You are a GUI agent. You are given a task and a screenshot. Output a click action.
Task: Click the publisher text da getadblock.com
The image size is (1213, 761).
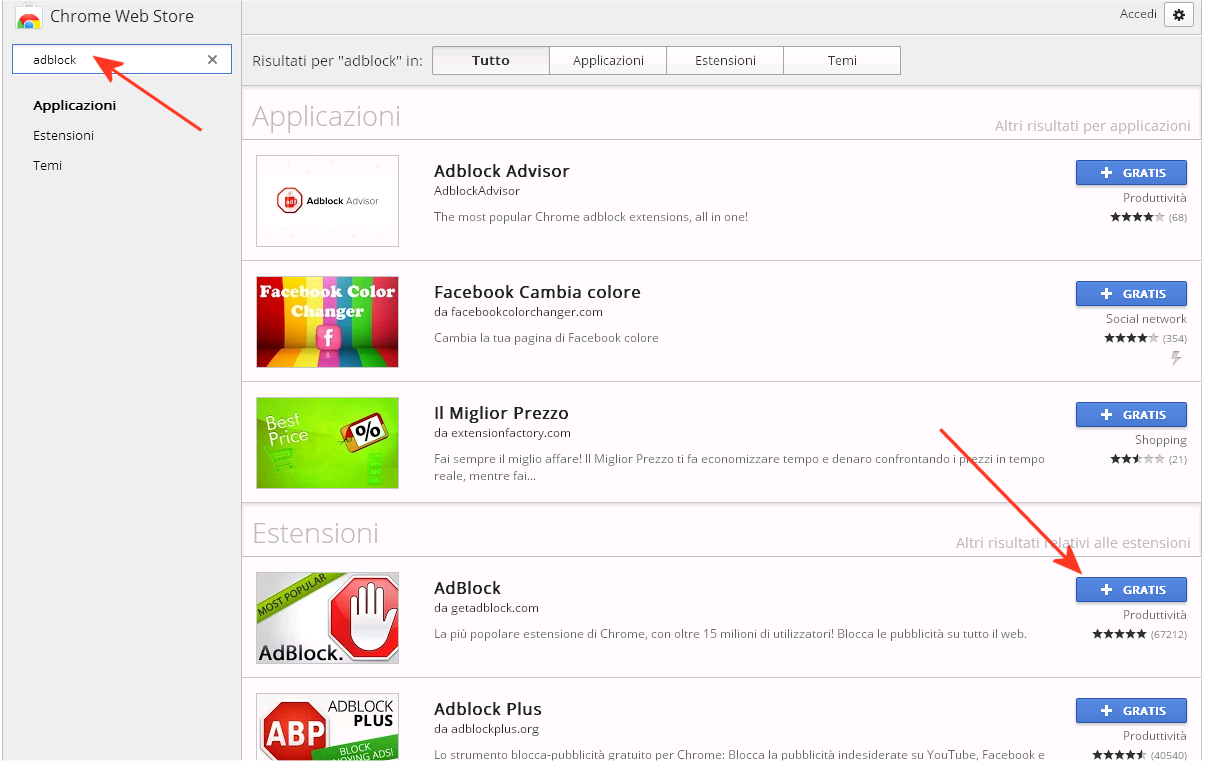pos(486,608)
